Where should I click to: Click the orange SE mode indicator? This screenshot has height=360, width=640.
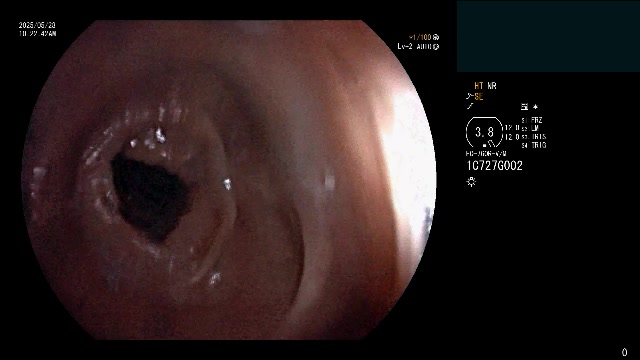click(478, 97)
